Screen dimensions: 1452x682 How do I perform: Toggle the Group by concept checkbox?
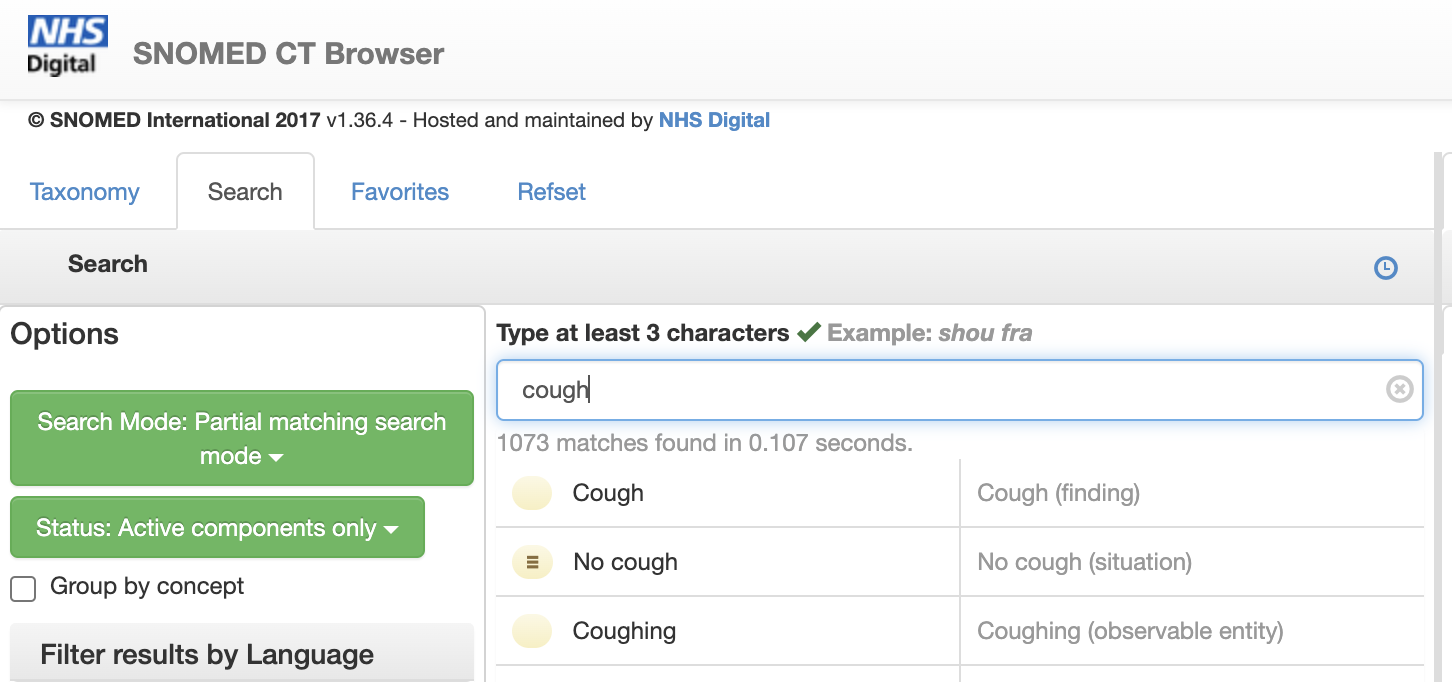point(23,588)
